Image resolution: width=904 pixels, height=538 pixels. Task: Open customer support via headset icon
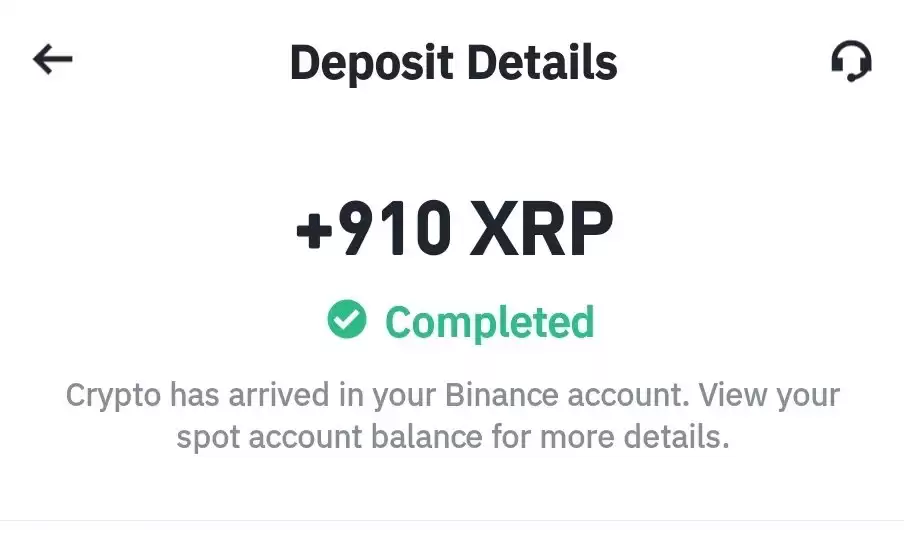pos(851,61)
